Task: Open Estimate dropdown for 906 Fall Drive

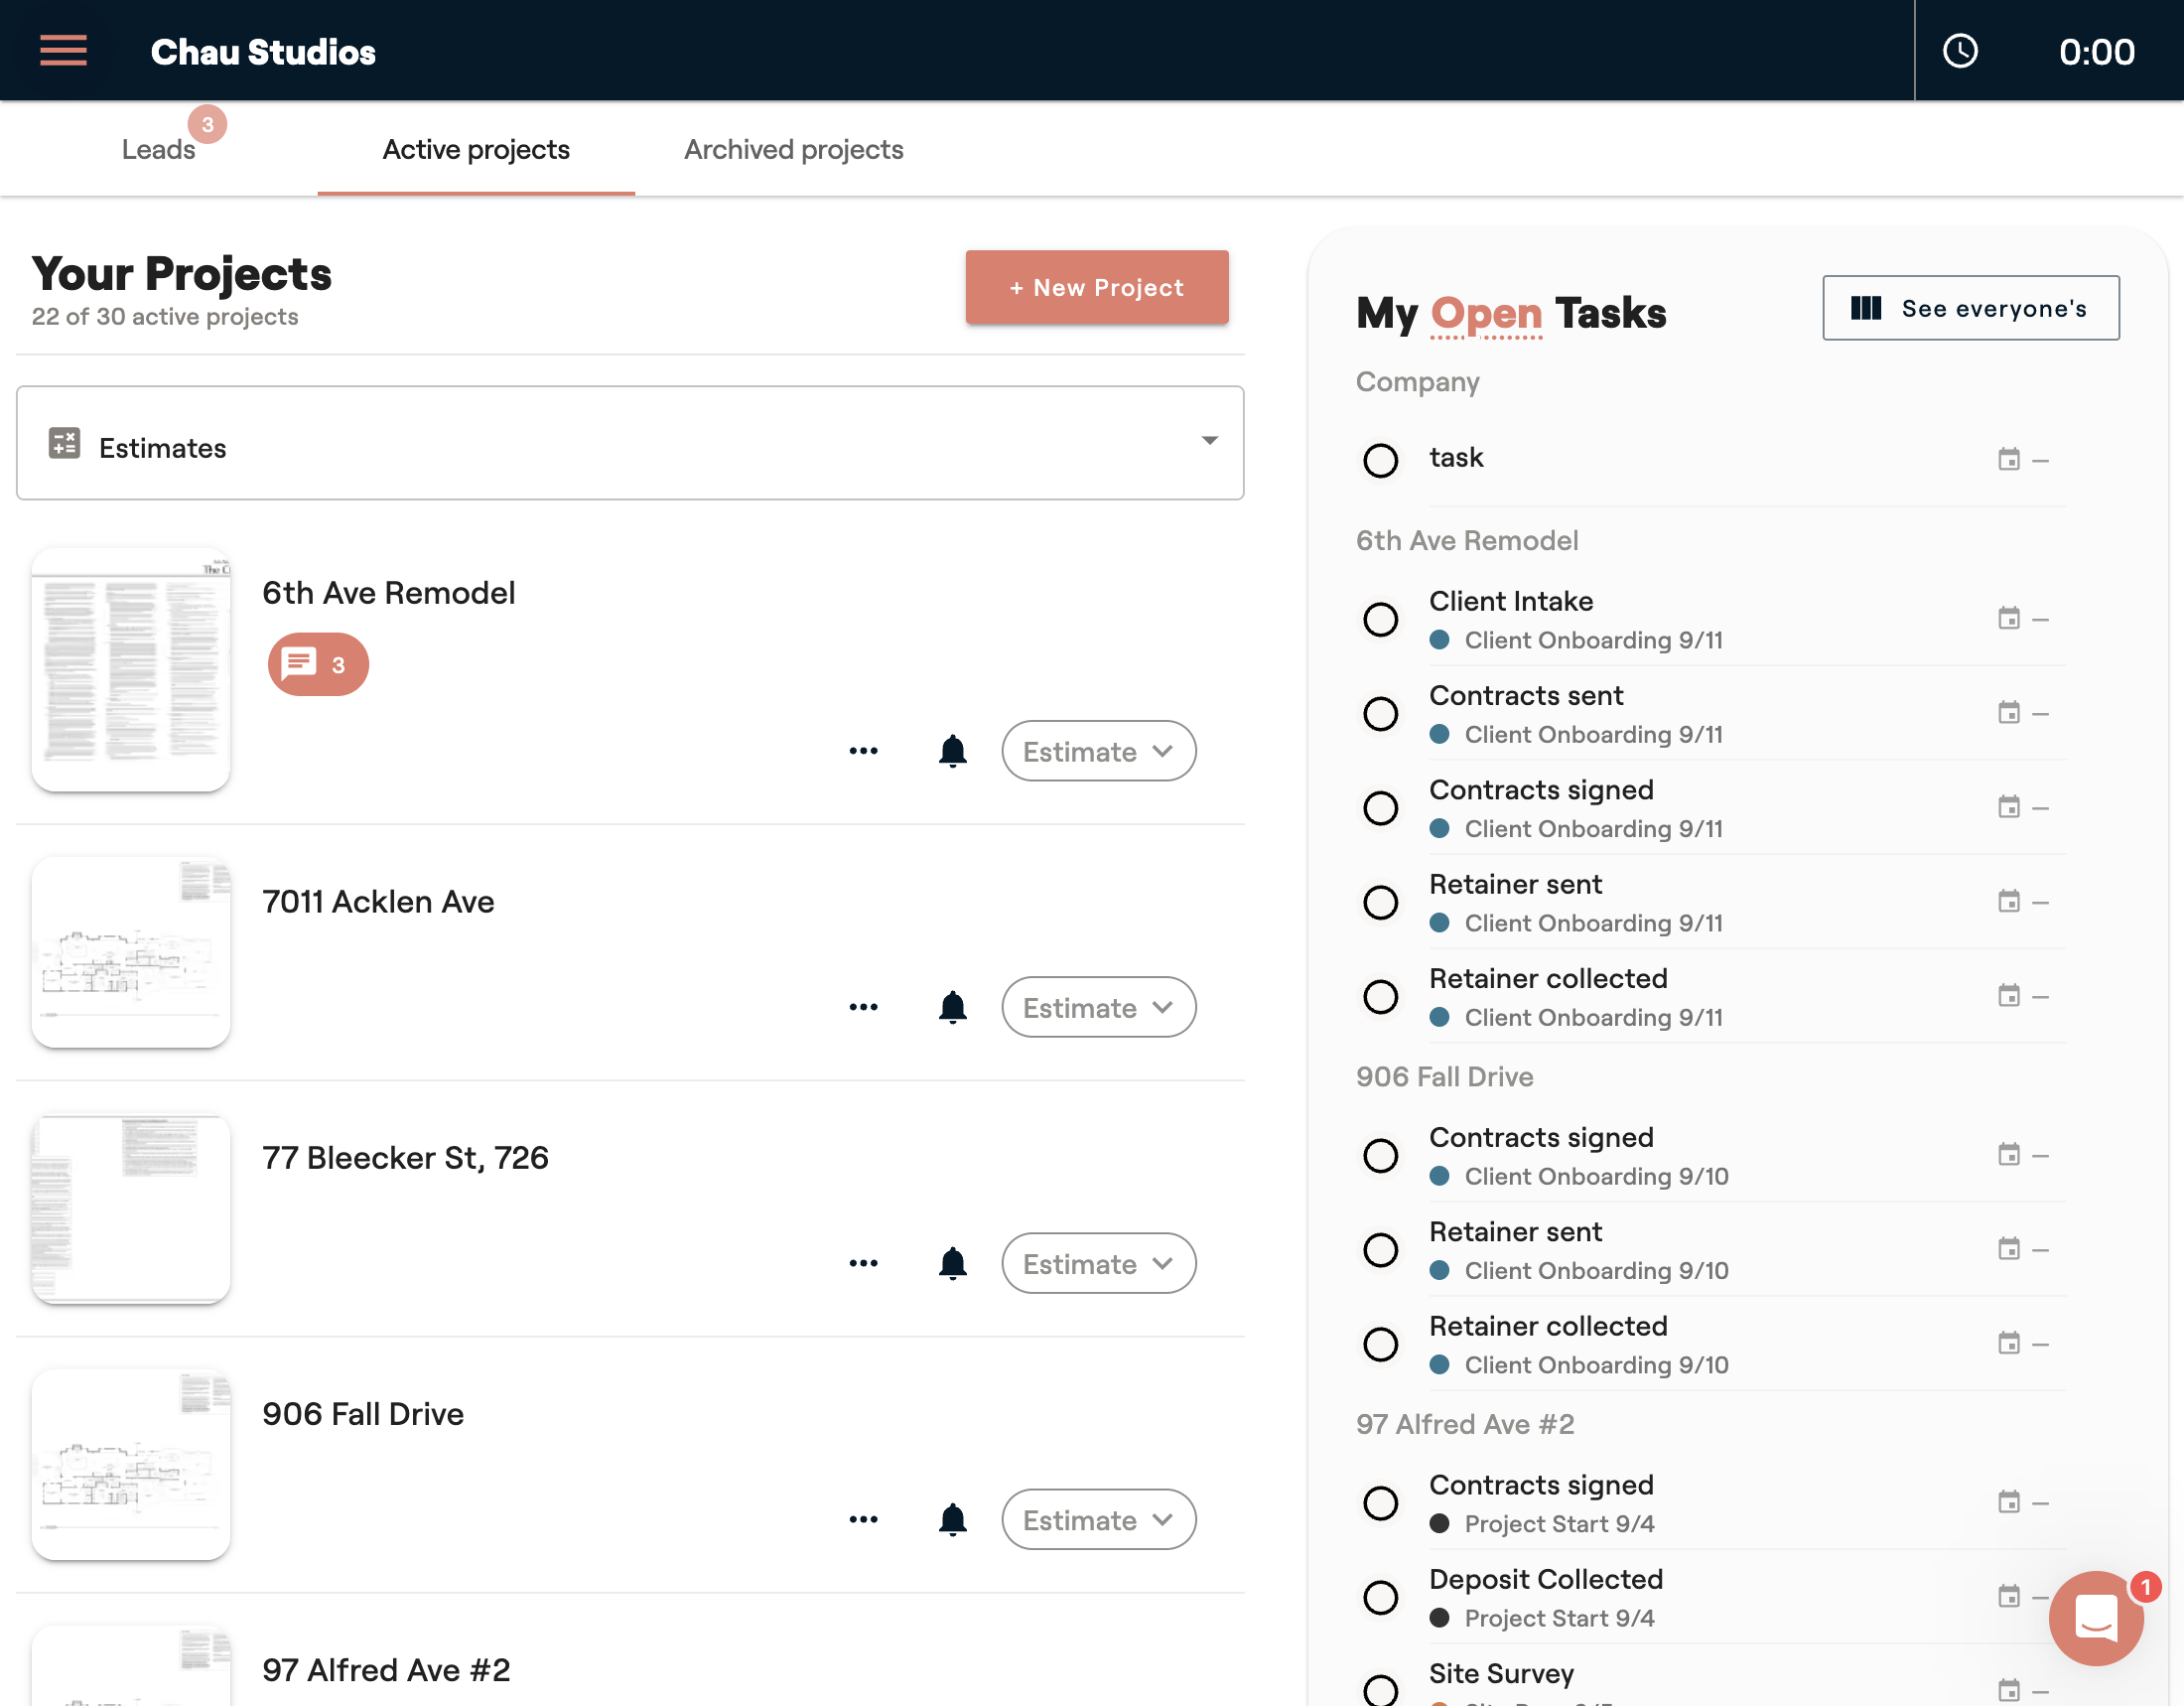Action: [x=1098, y=1519]
